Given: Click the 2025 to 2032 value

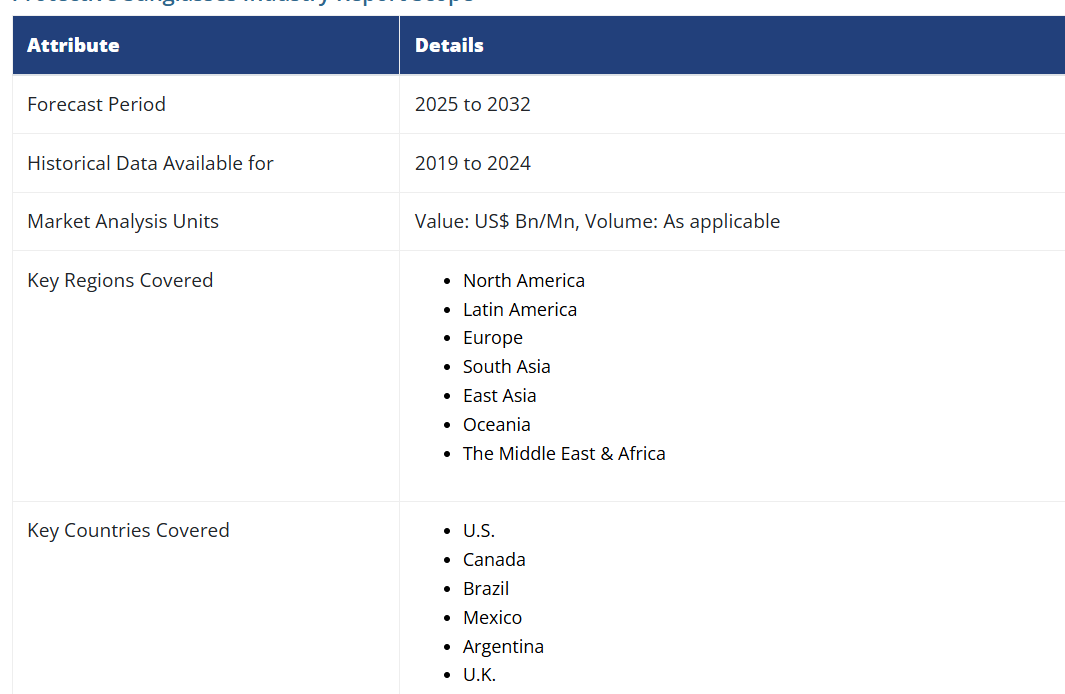Looking at the screenshot, I should pos(472,104).
